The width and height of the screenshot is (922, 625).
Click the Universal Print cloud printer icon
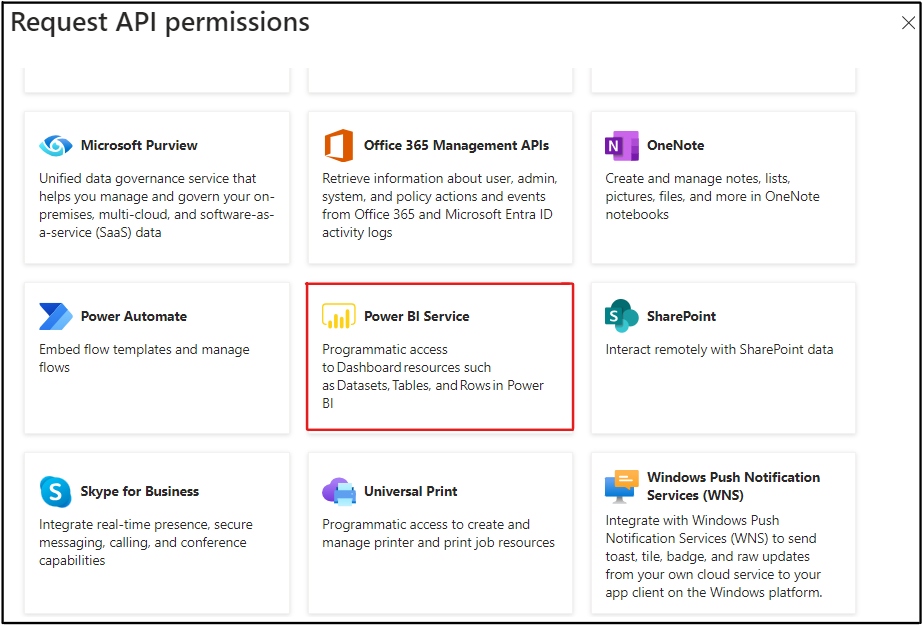tap(339, 491)
